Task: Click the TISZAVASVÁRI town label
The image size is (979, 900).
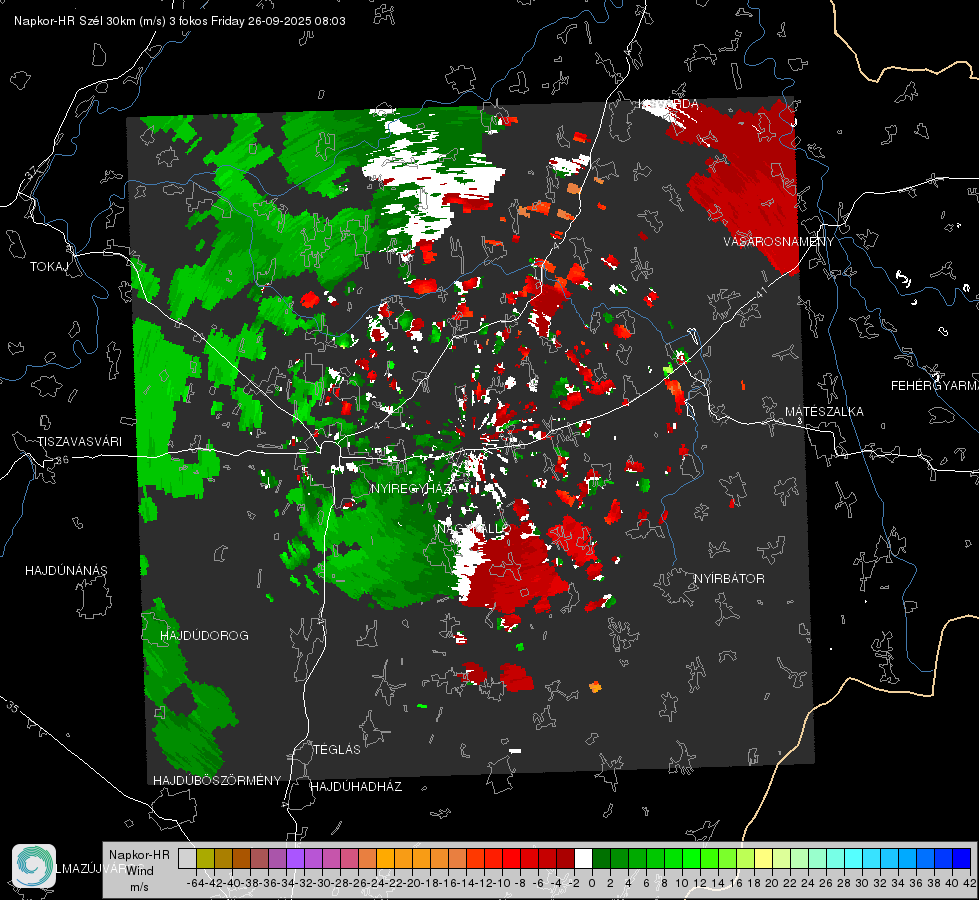Action: pos(80,442)
